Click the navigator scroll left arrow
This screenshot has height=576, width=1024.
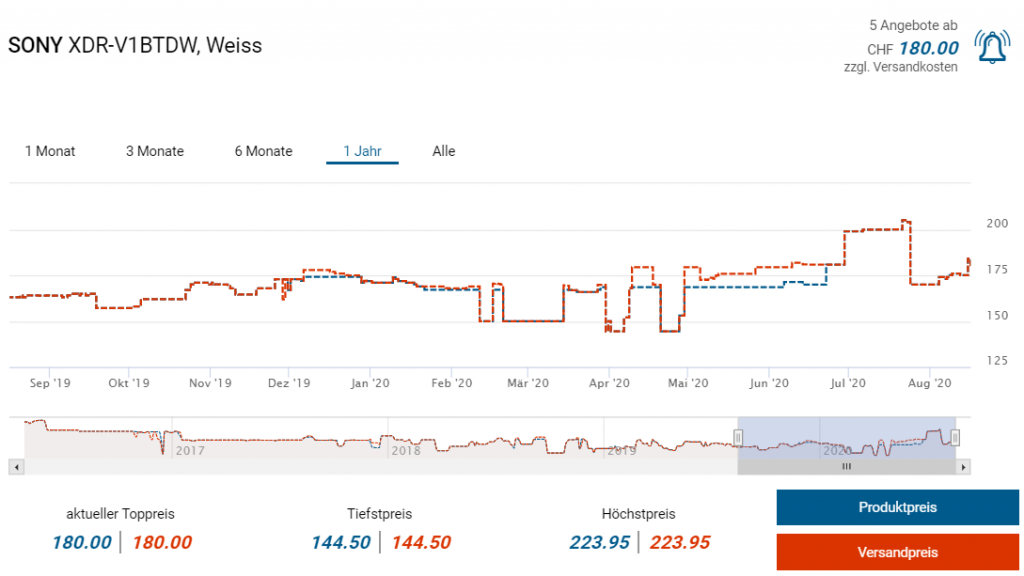click(x=15, y=467)
